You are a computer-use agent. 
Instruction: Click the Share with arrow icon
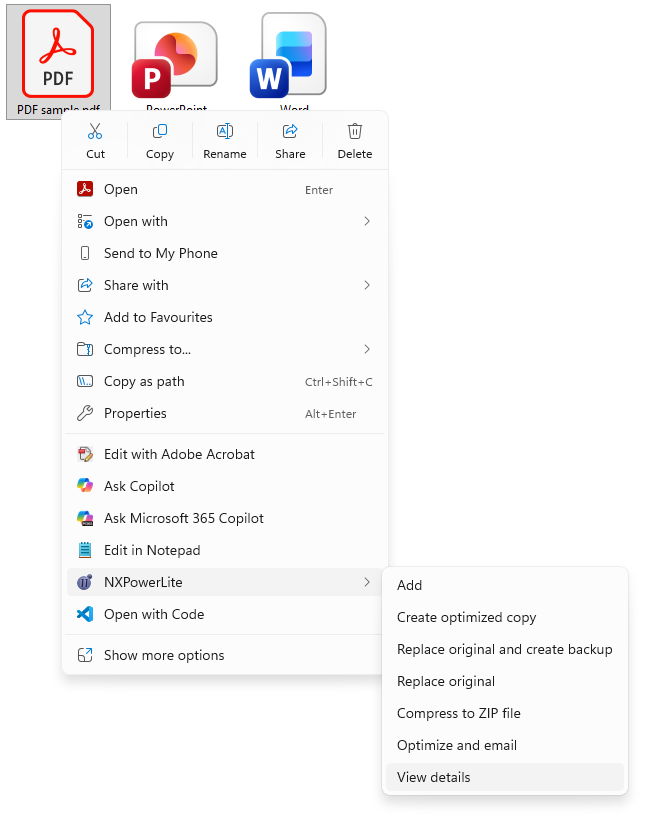(x=85, y=285)
